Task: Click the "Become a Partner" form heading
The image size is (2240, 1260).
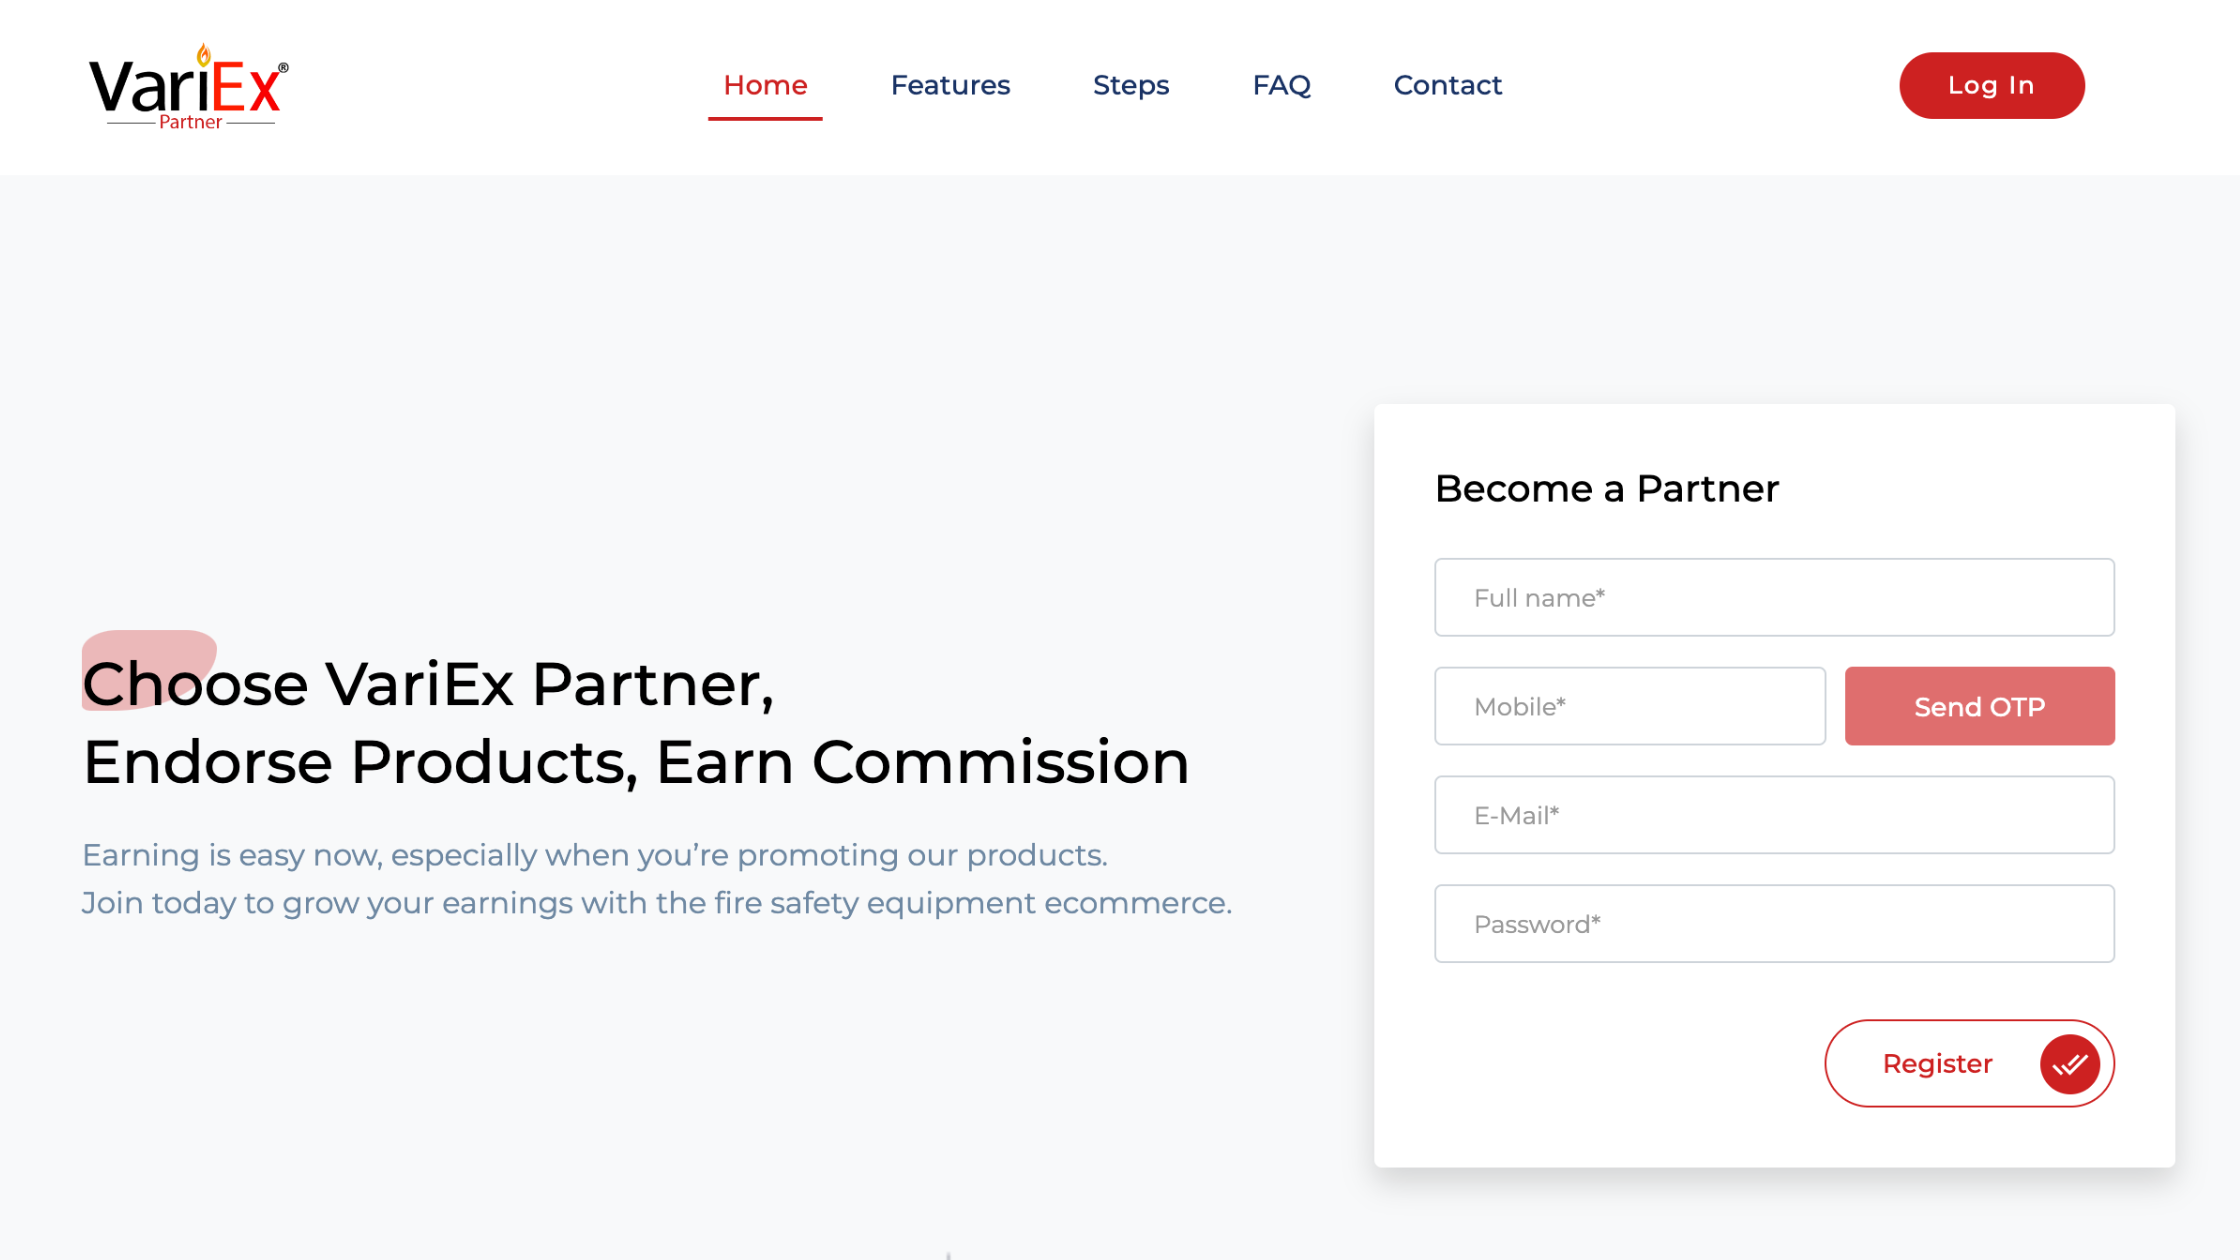Action: click(1606, 489)
